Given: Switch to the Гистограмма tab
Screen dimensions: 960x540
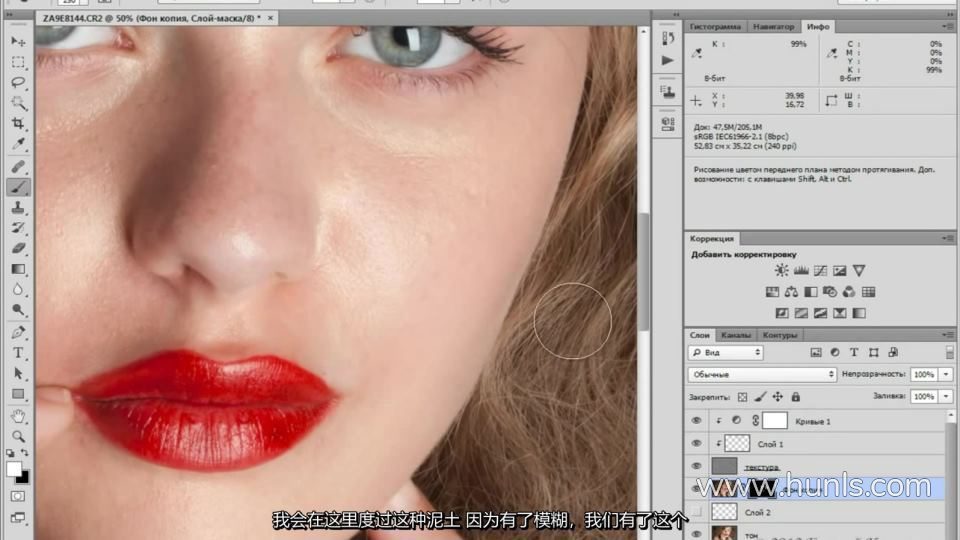Looking at the screenshot, I should click(715, 26).
